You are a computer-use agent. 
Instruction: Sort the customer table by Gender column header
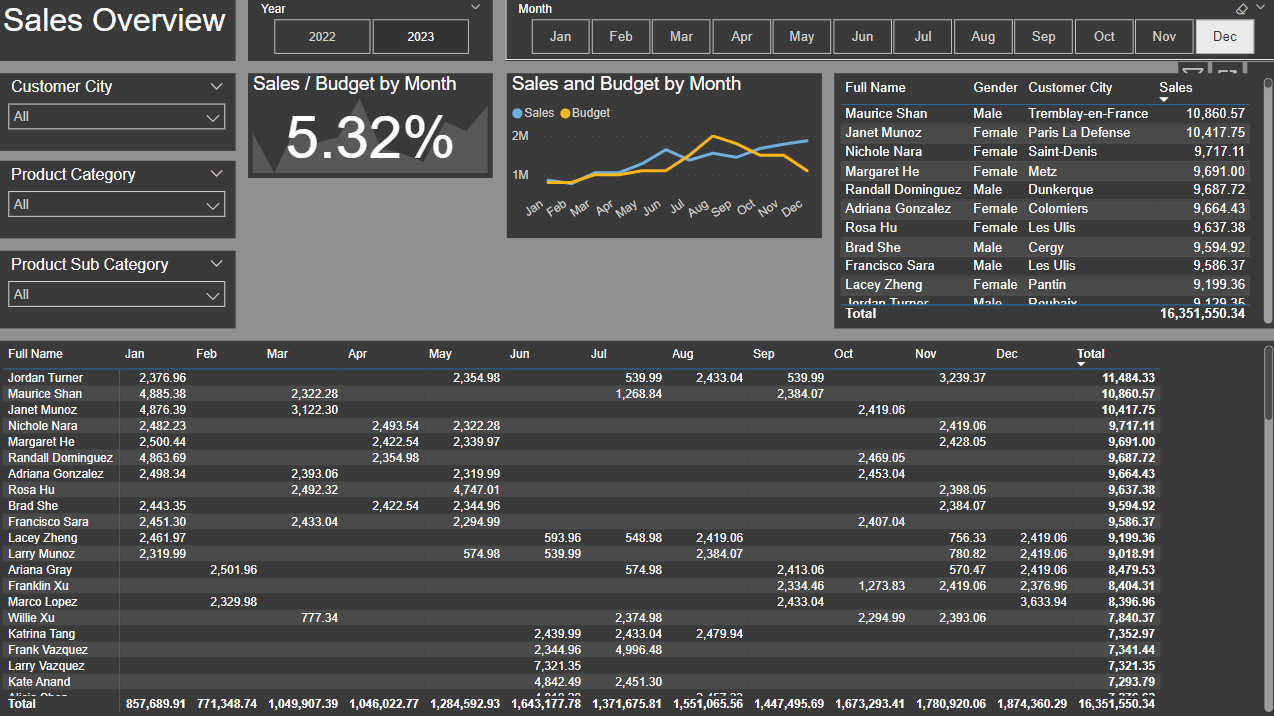pos(994,88)
